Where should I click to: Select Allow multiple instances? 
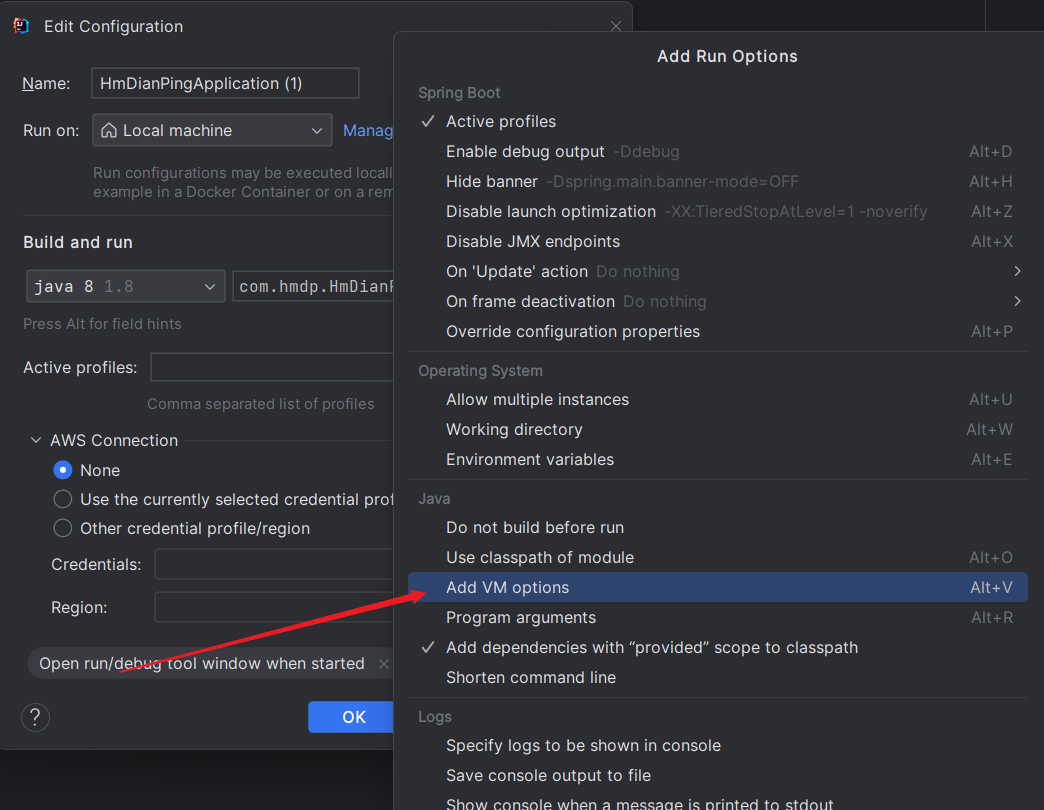click(718, 399)
